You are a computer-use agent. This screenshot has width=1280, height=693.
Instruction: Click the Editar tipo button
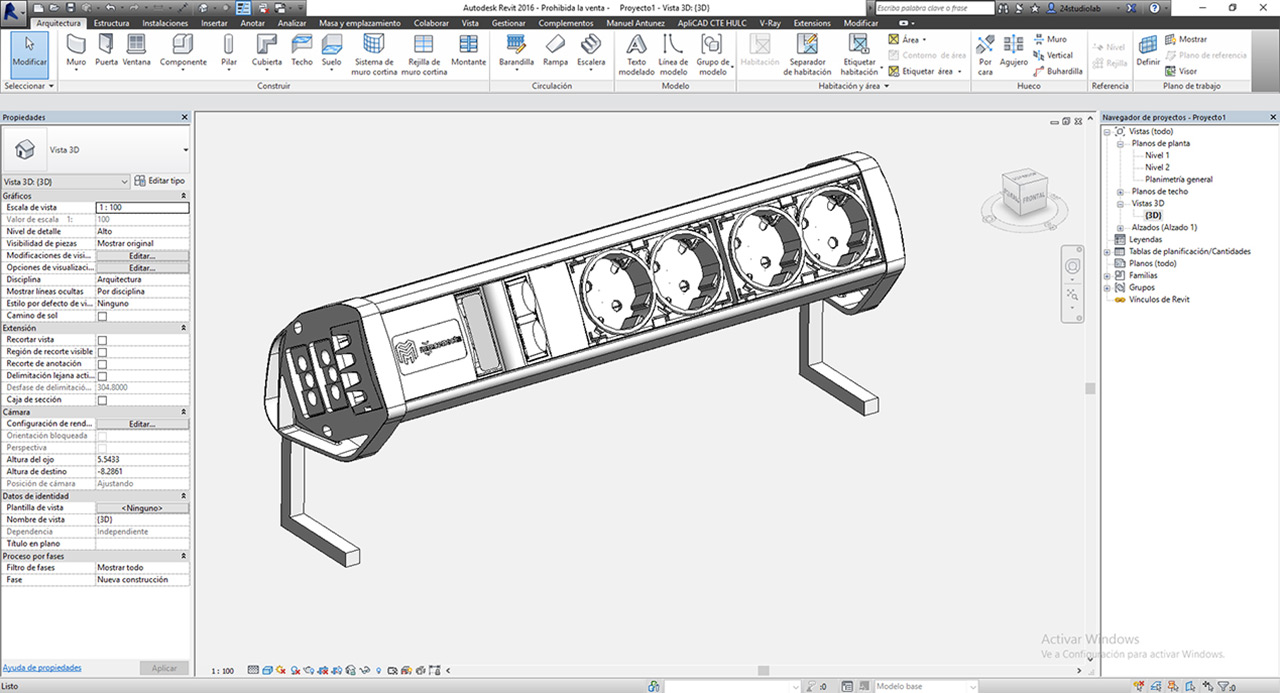coord(160,181)
